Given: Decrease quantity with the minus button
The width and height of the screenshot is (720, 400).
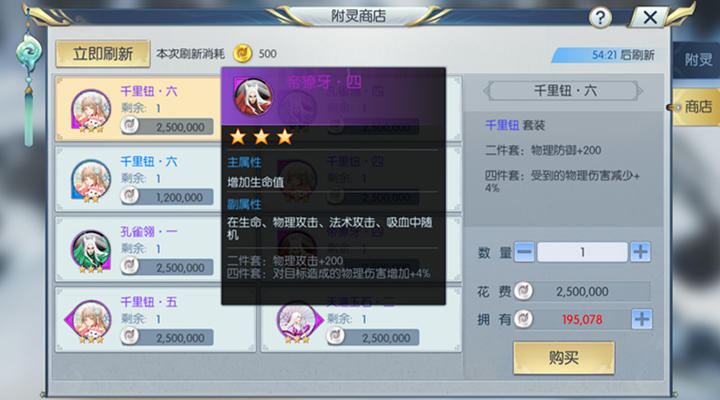Looking at the screenshot, I should 524,252.
